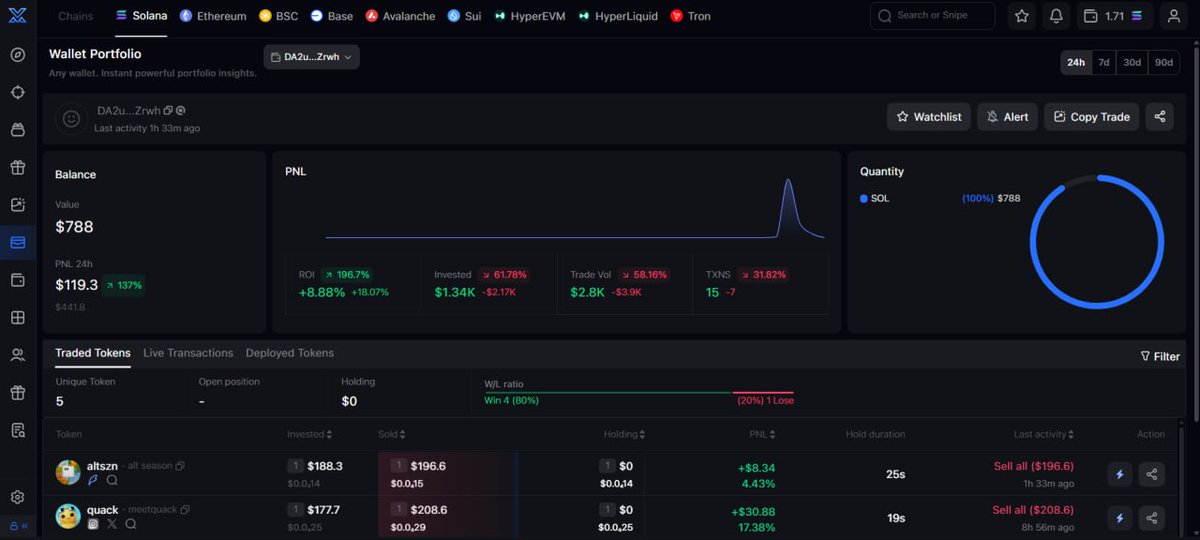Share the altszn row

pos(1152,474)
